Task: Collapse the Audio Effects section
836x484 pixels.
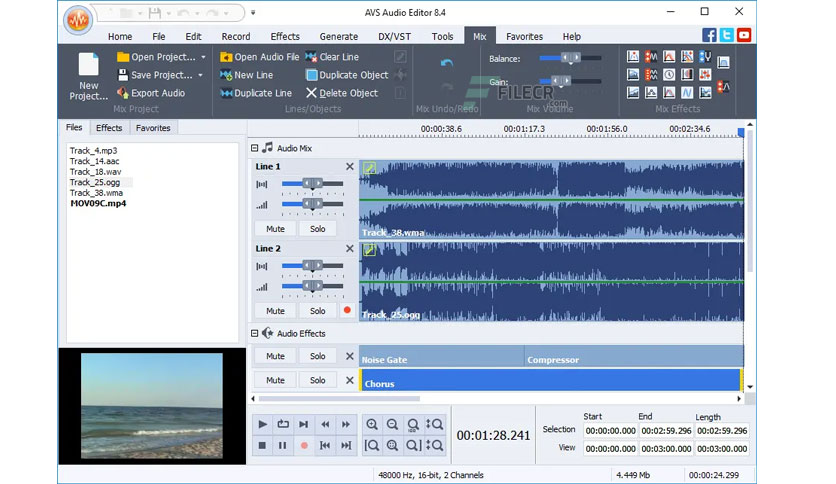Action: [x=254, y=333]
